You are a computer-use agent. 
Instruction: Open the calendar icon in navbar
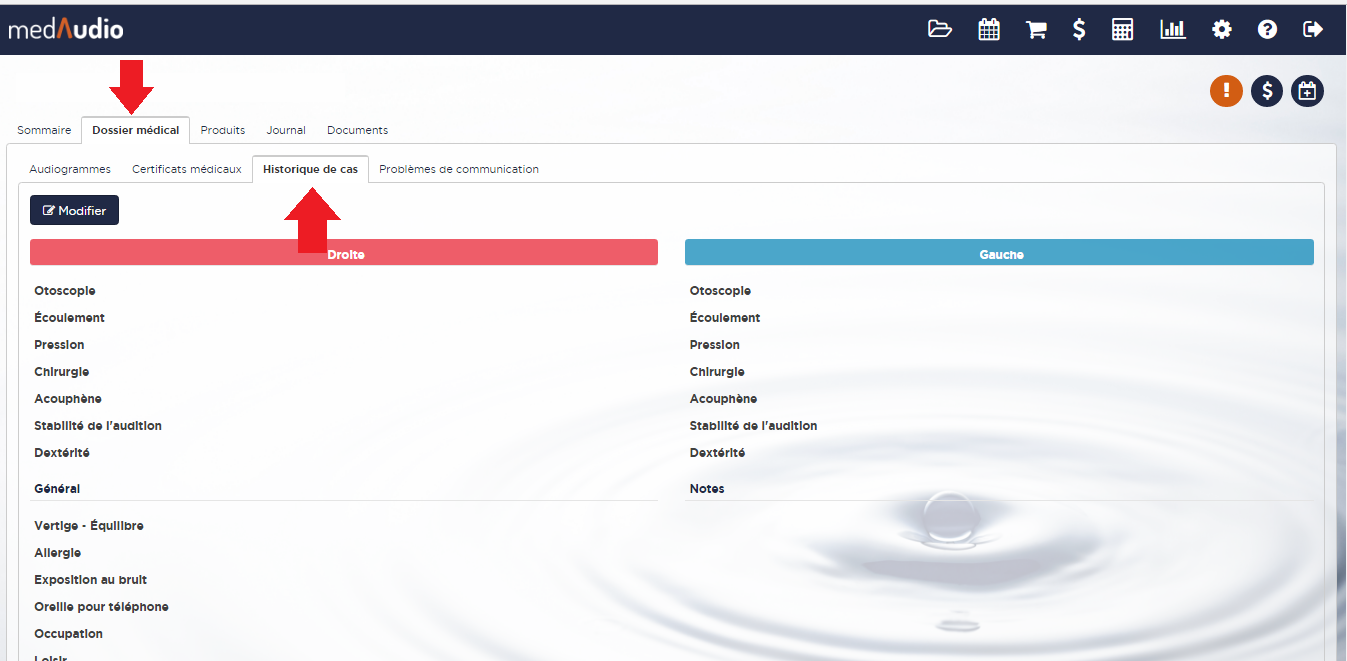(x=989, y=30)
